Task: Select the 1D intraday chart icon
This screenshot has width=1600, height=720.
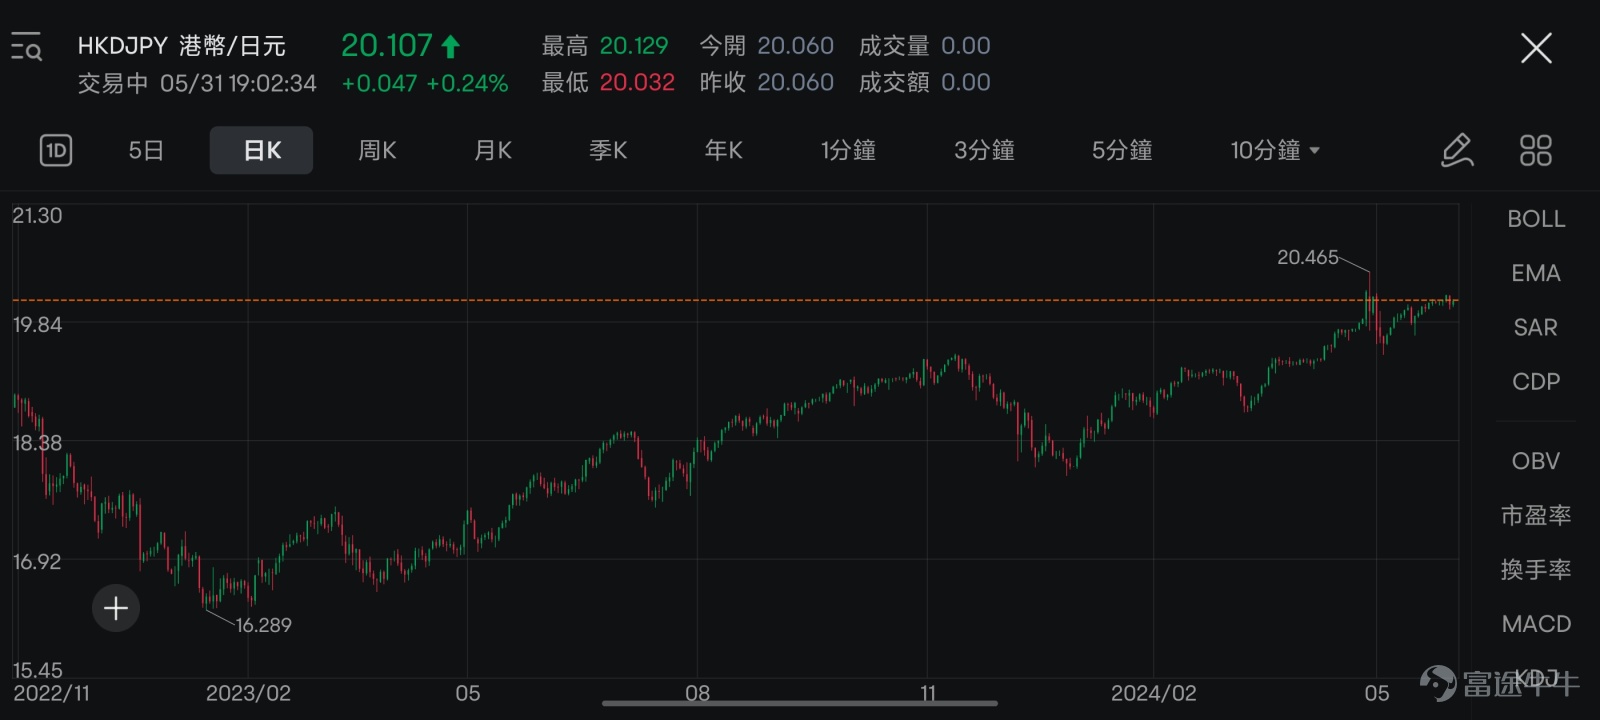Action: [x=56, y=150]
